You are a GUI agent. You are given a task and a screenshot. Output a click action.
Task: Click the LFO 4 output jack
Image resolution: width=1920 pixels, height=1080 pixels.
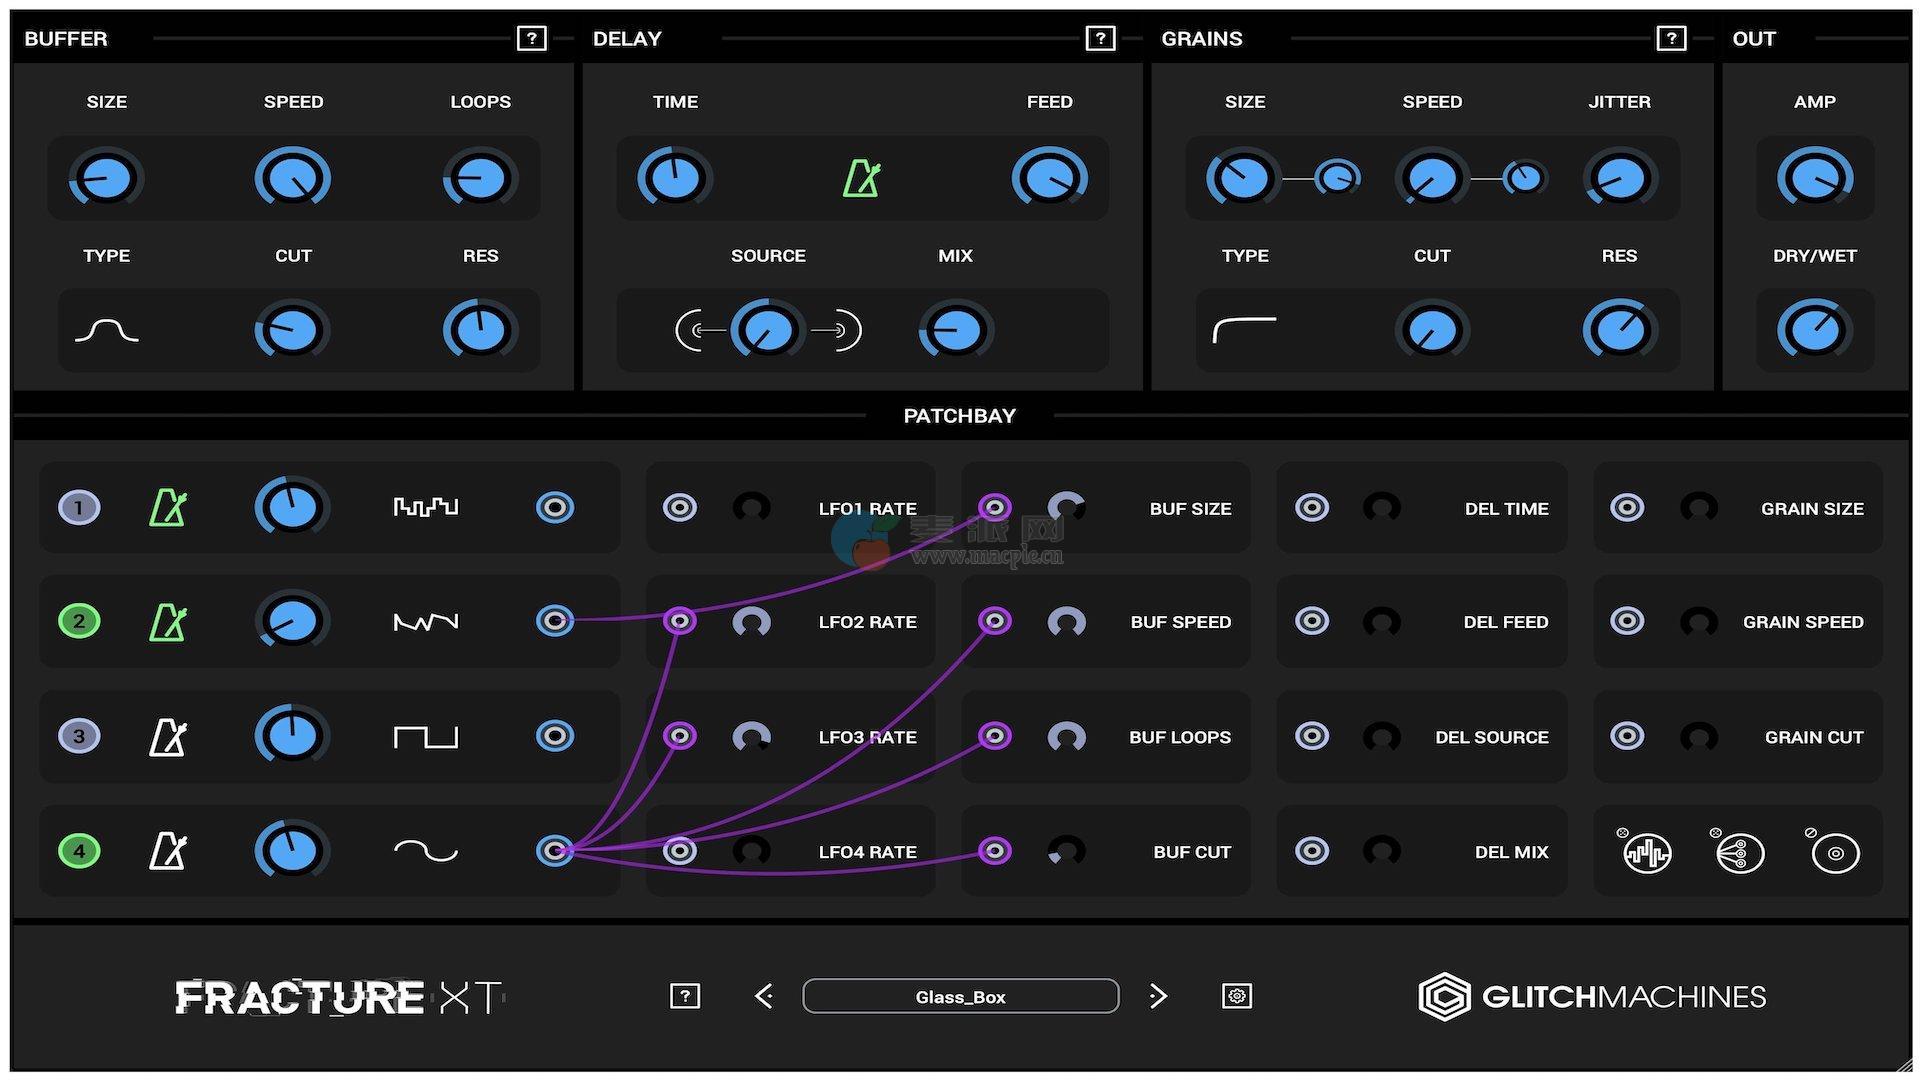(555, 851)
